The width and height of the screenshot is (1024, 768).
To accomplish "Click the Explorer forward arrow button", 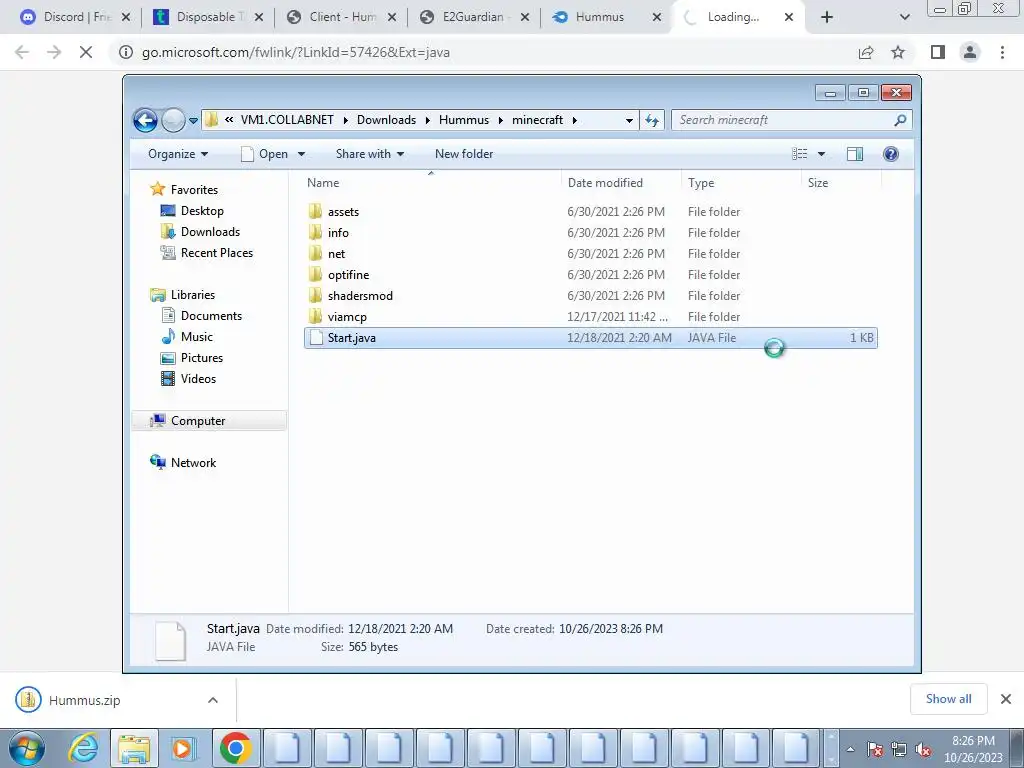I will point(173,120).
